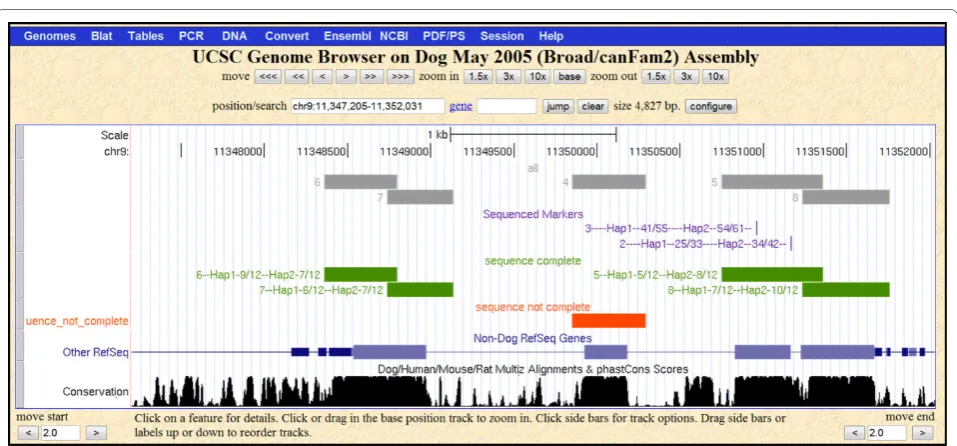957x446 pixels.
Task: Click the move end amount field
Action: click(887, 433)
